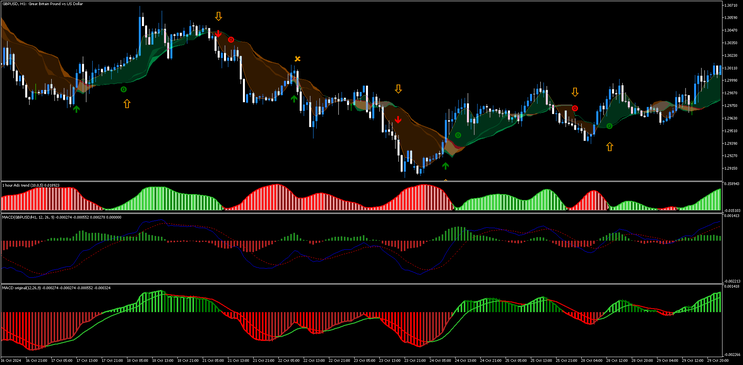Click the red down arrow under the topmost orange arrow
This screenshot has height=365, width=743.
[218, 34]
